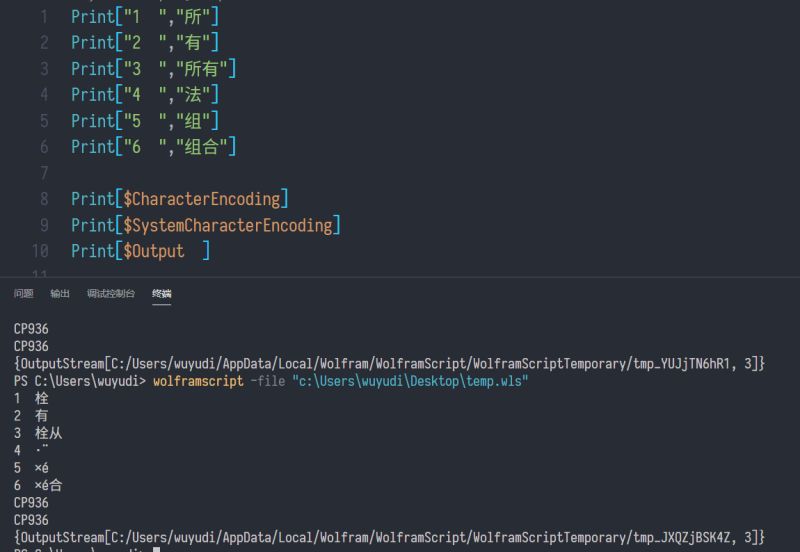Click line number 10 in the gutter
800x552 pixels.
[40, 251]
